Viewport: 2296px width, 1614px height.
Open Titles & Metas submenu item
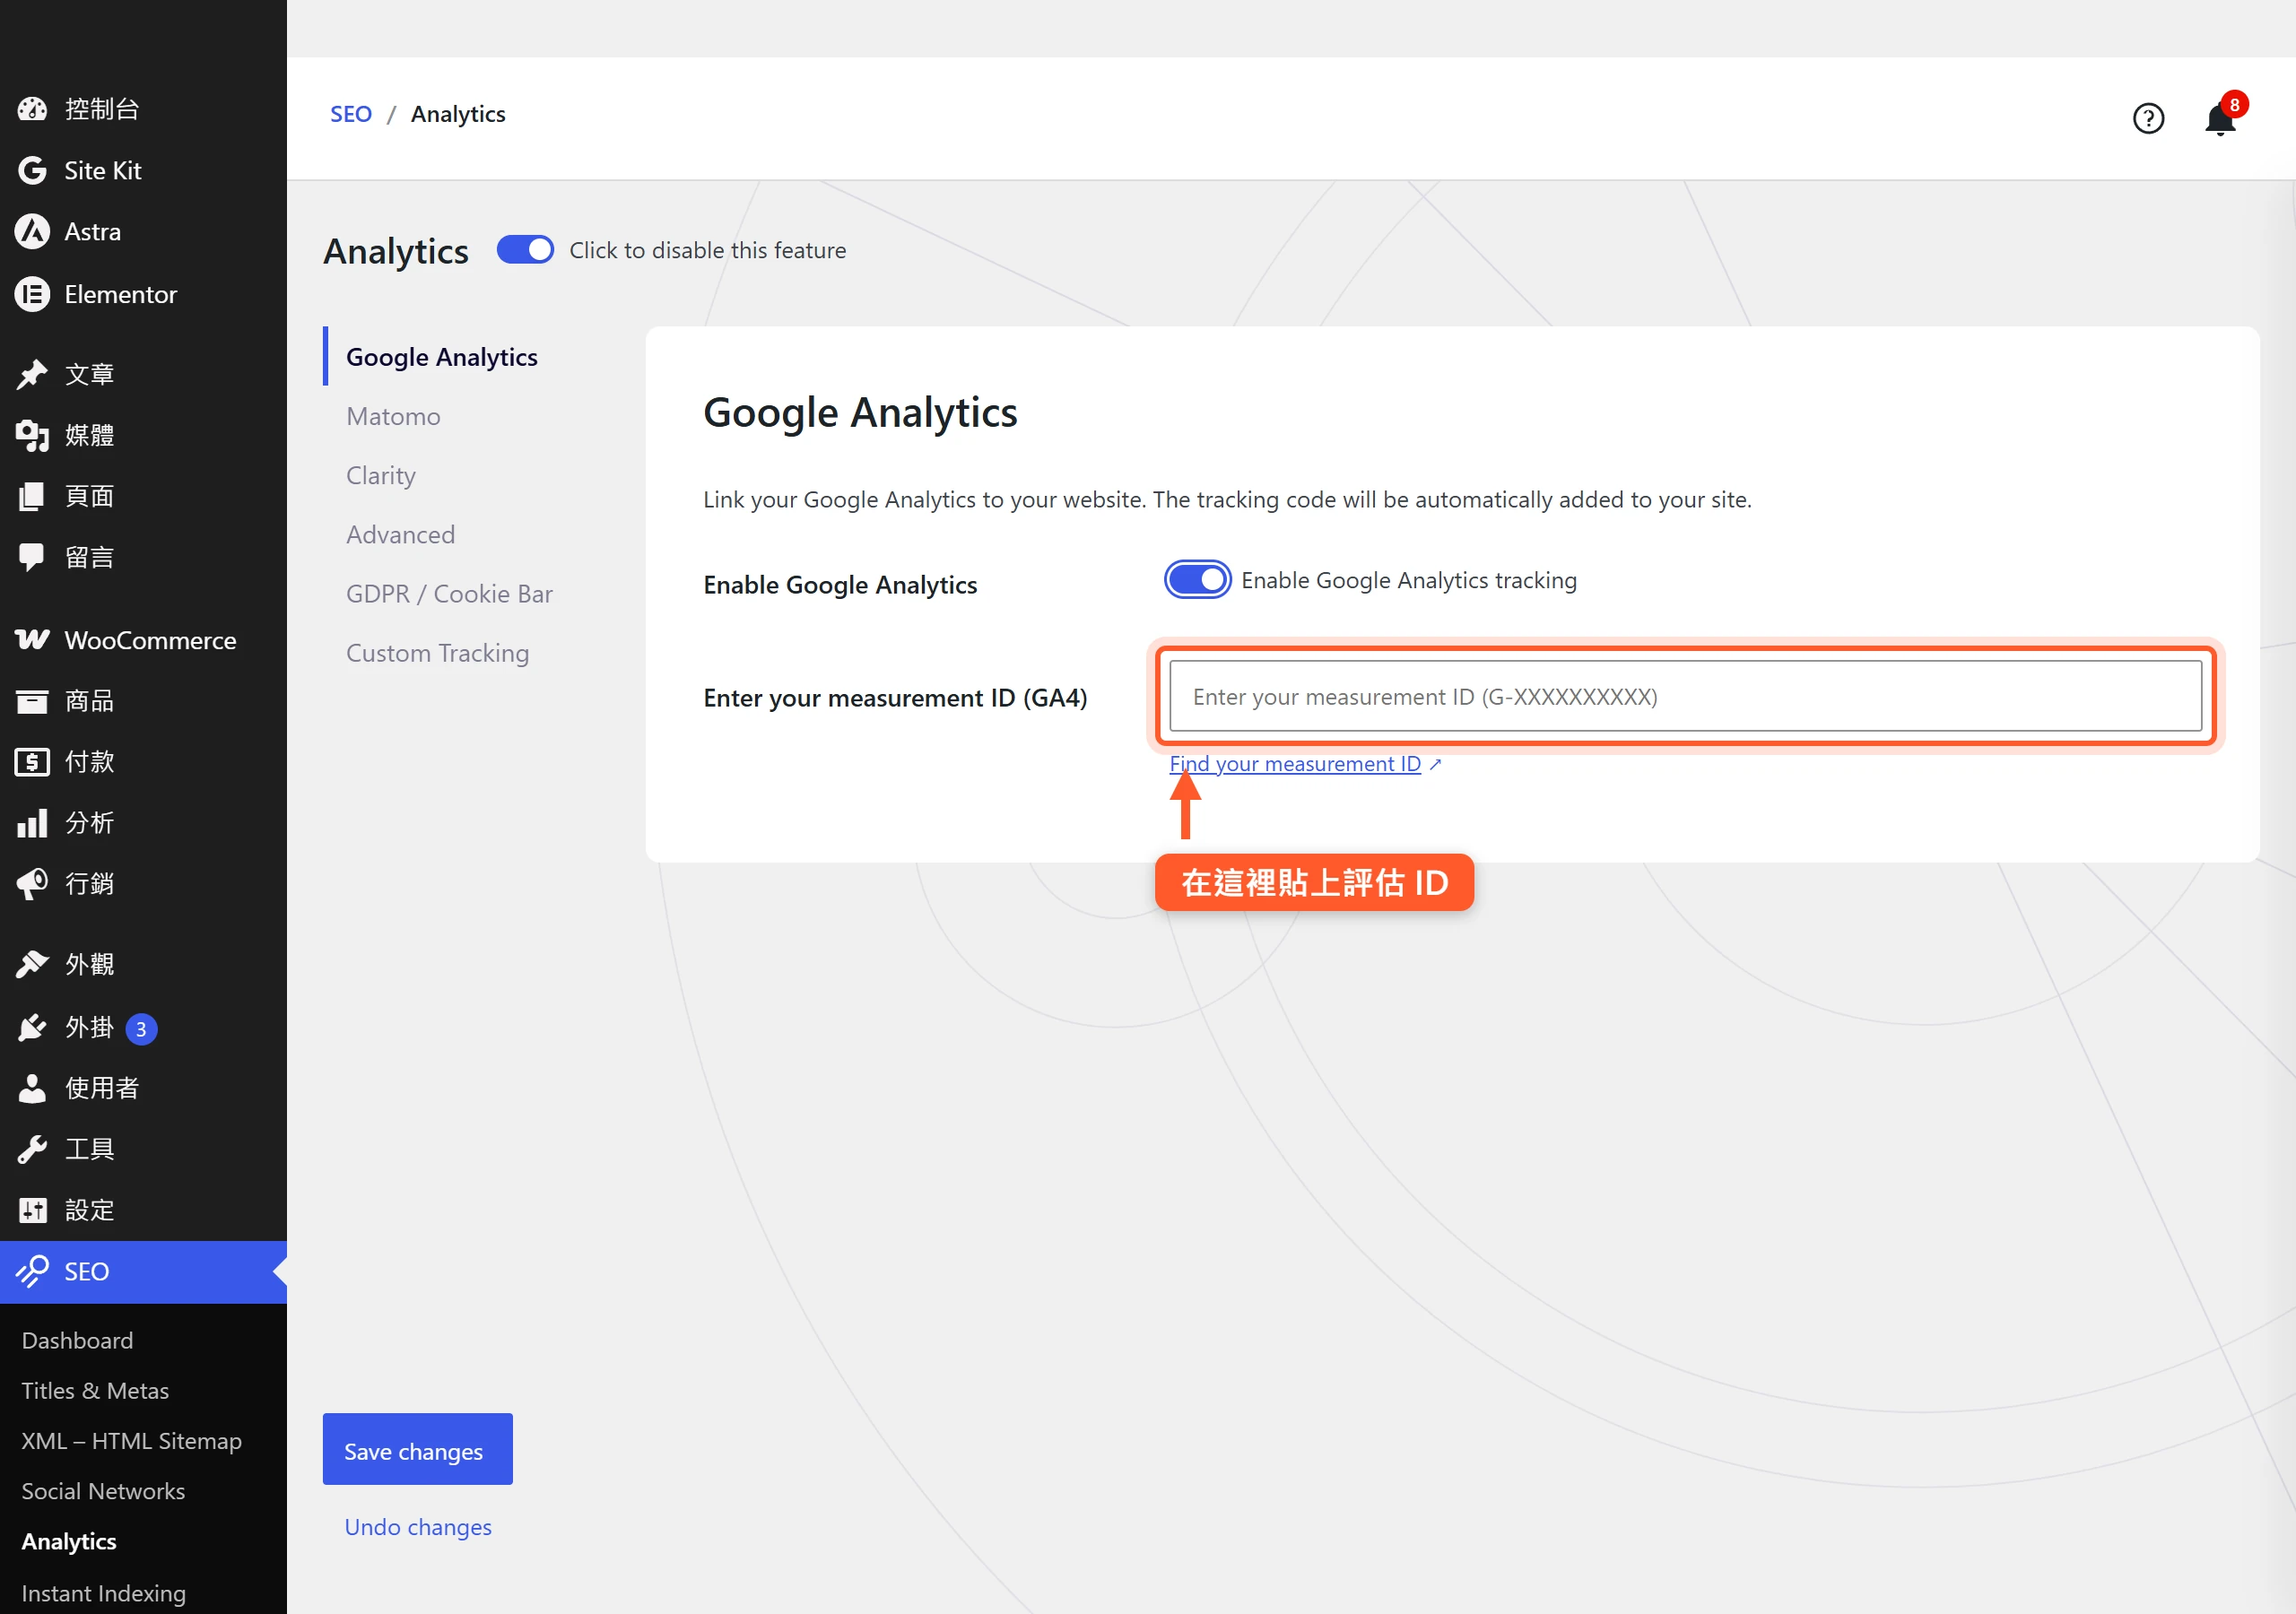tap(95, 1391)
